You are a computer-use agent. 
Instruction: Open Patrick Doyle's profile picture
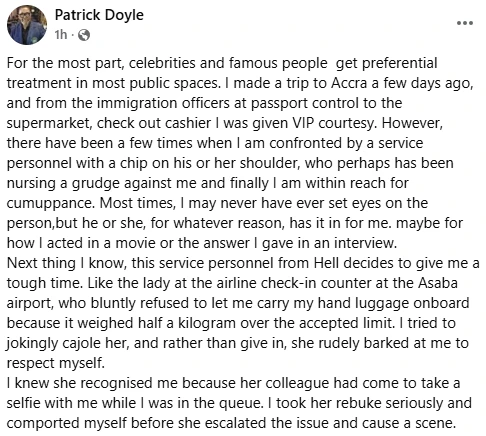pos(27,25)
